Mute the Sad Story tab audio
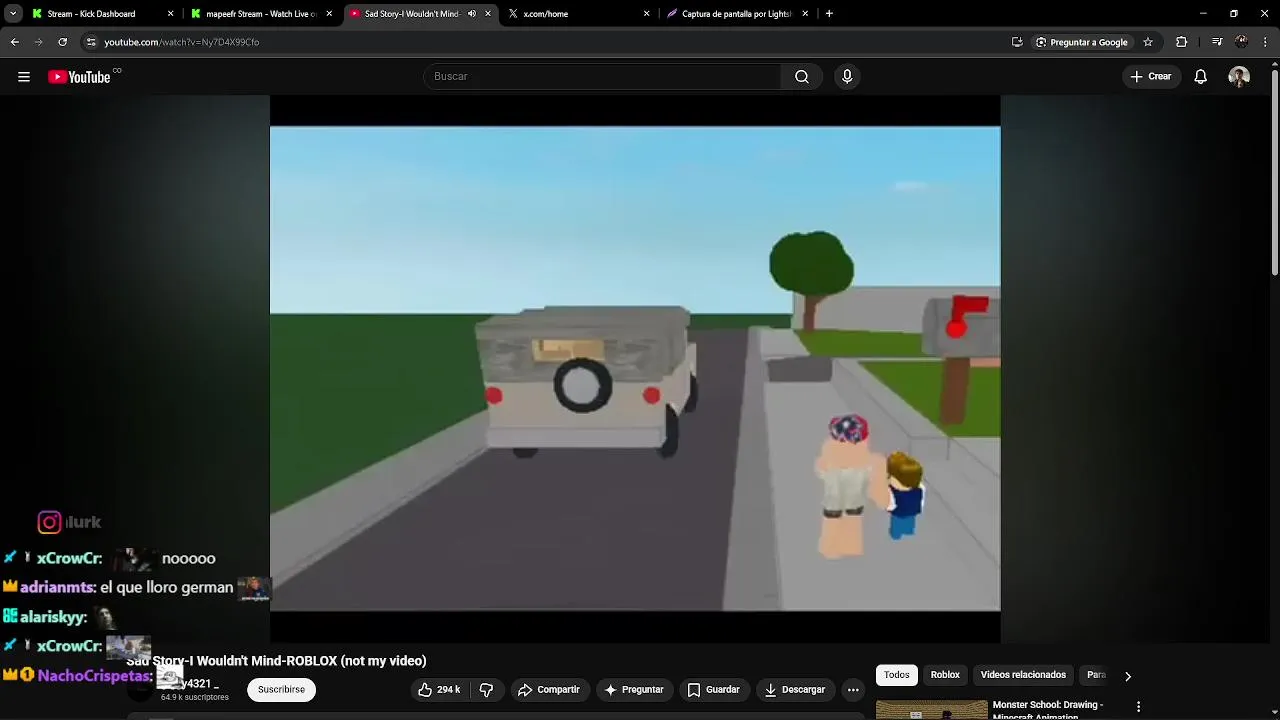The height and width of the screenshot is (720, 1280). coord(472,14)
